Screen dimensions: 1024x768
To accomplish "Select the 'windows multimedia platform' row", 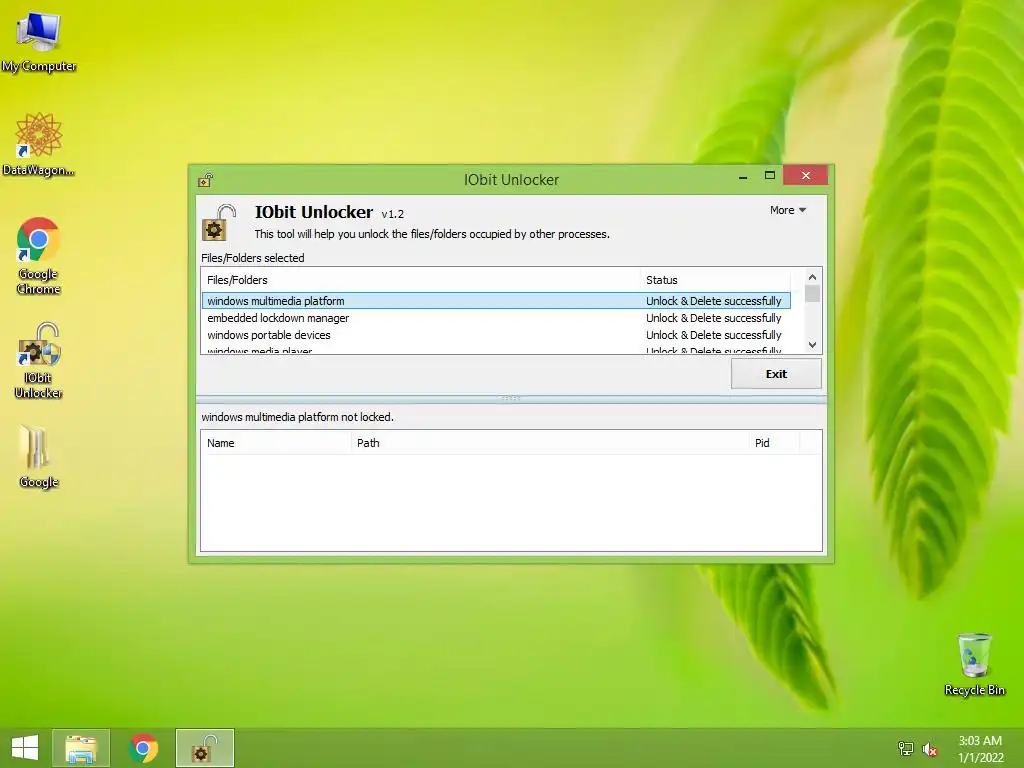I will (496, 301).
